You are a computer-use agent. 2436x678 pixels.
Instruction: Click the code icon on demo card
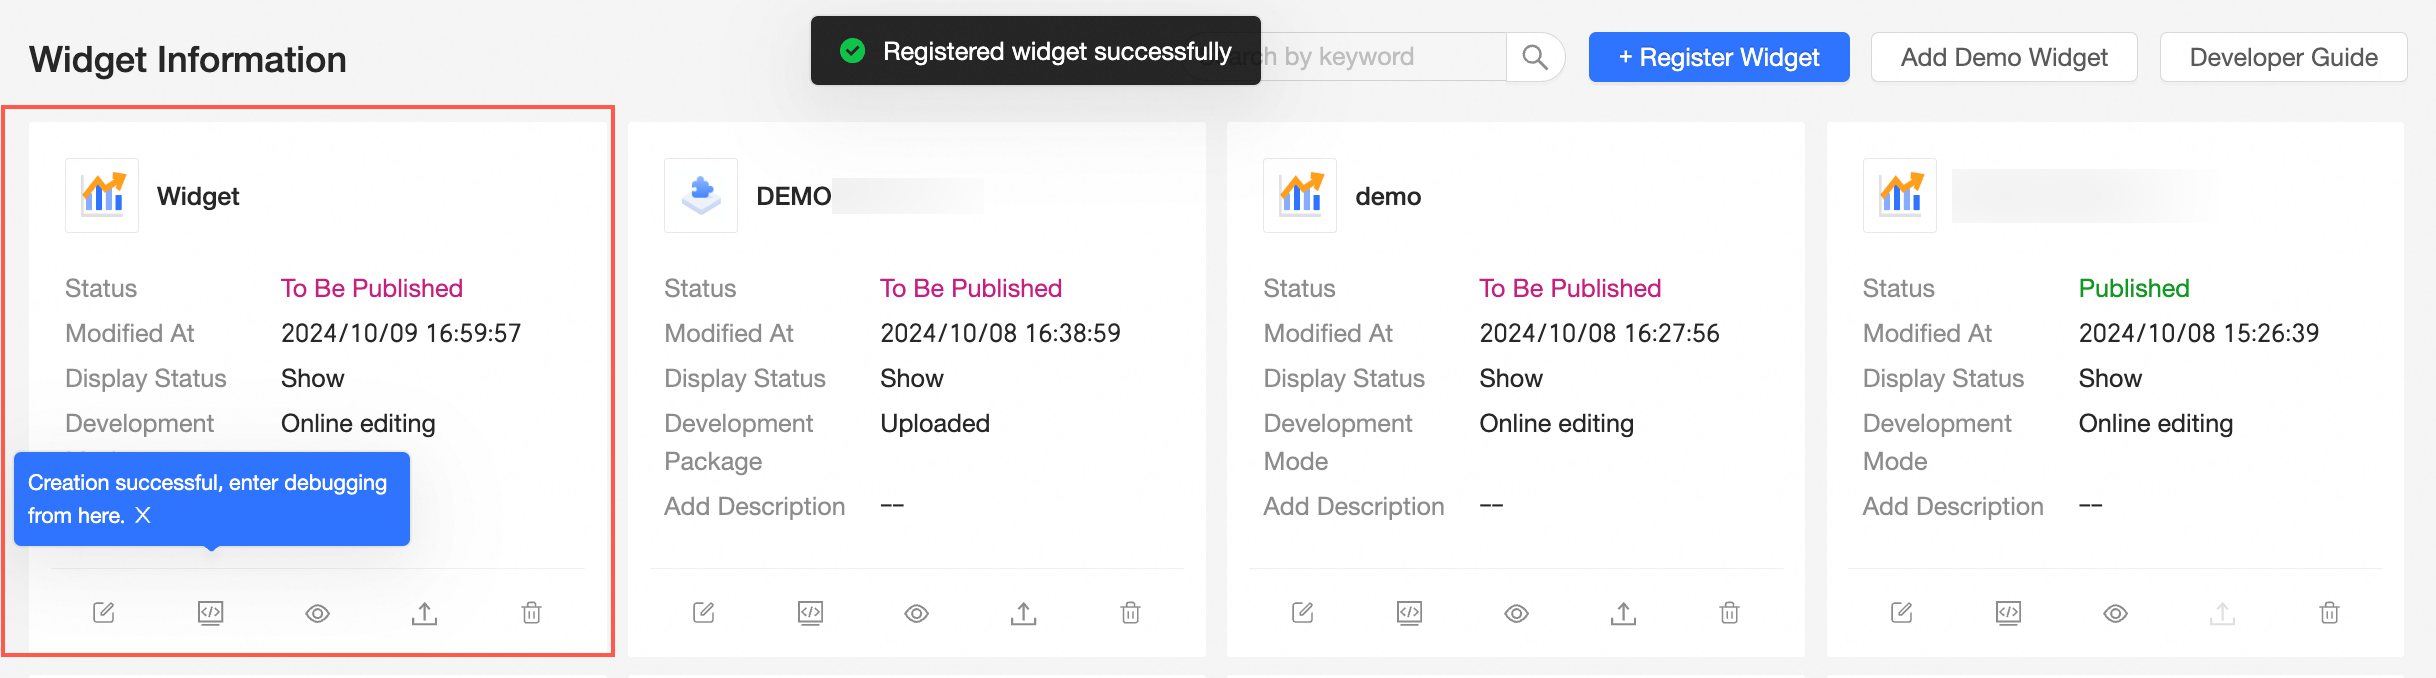tap(1409, 612)
